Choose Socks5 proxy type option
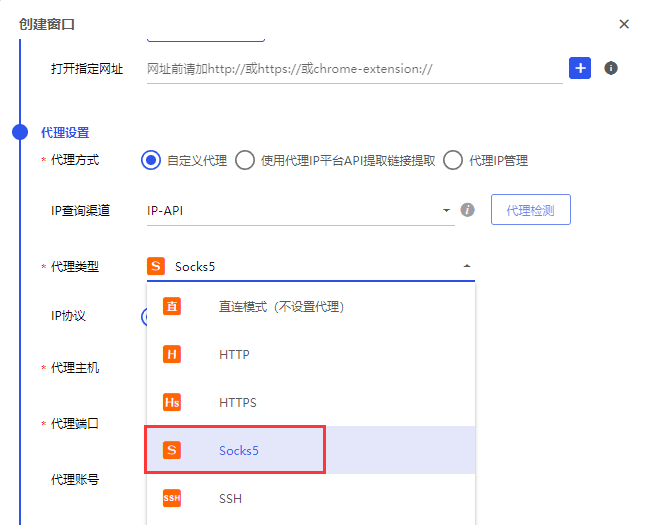This screenshot has height=525, width=650. click(310, 450)
